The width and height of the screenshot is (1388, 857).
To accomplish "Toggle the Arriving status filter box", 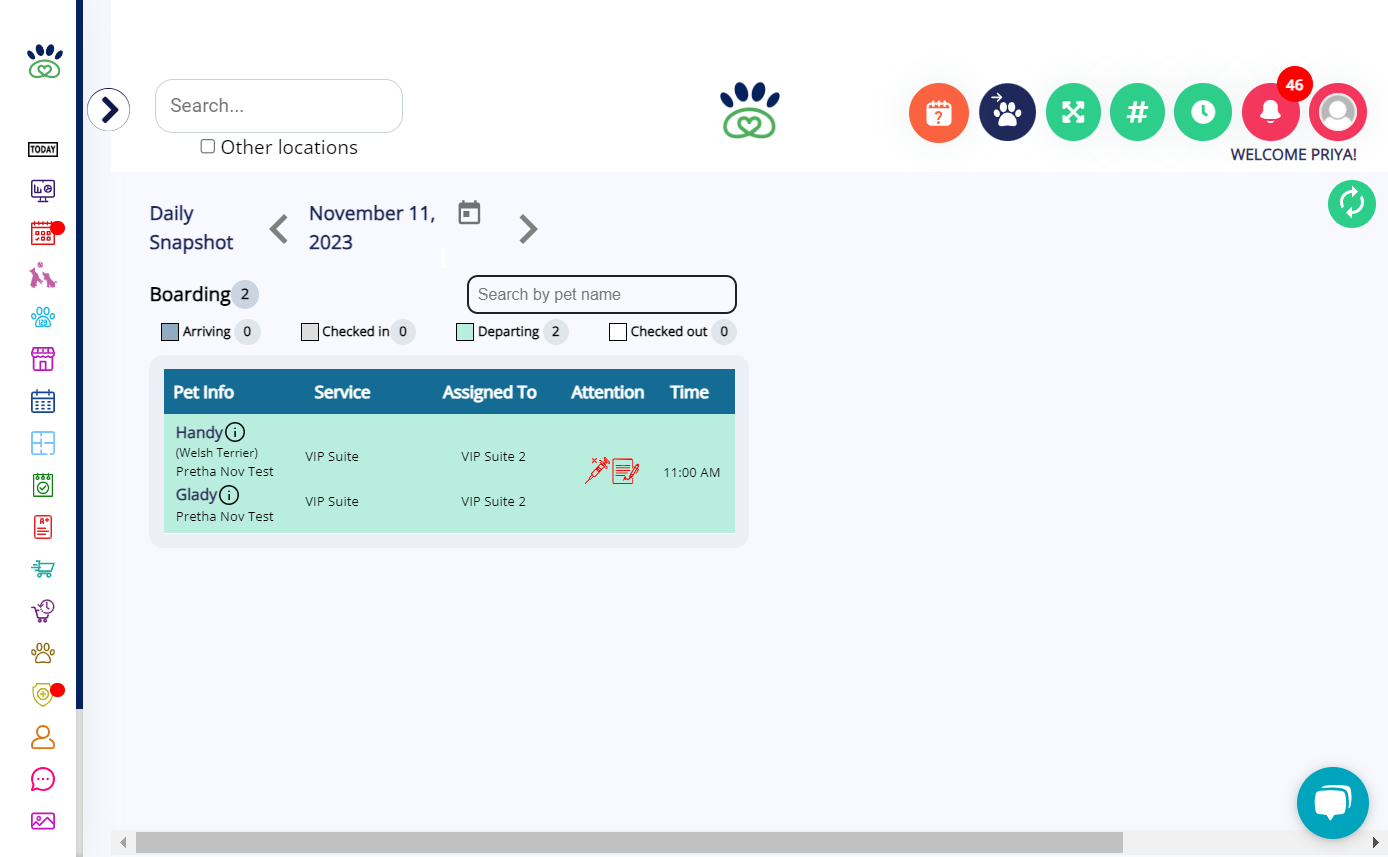I will coord(170,332).
